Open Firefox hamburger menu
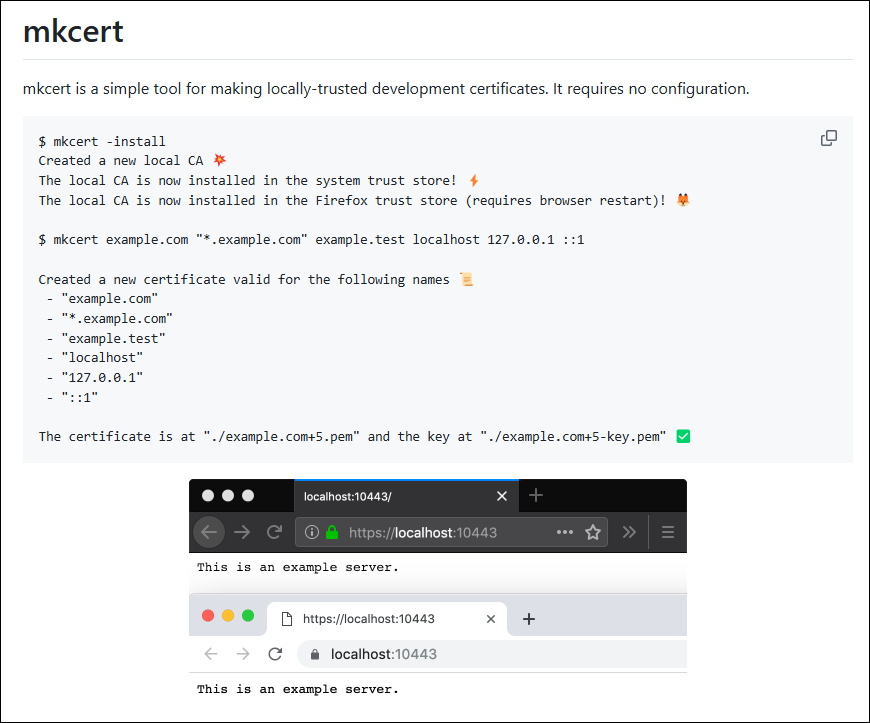The height and width of the screenshot is (723, 870). (x=668, y=532)
